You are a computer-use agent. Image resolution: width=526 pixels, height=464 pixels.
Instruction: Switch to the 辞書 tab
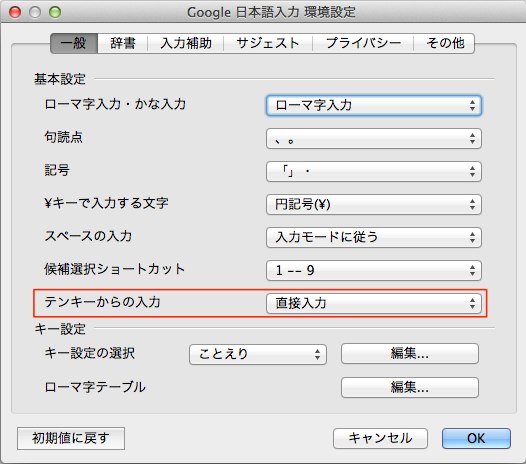122,43
